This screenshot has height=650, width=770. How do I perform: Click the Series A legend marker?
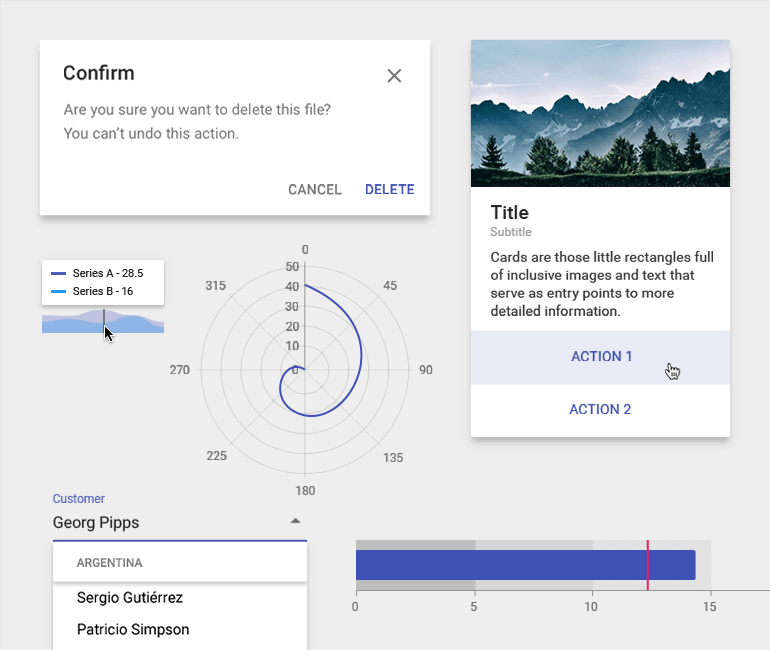(x=58, y=273)
